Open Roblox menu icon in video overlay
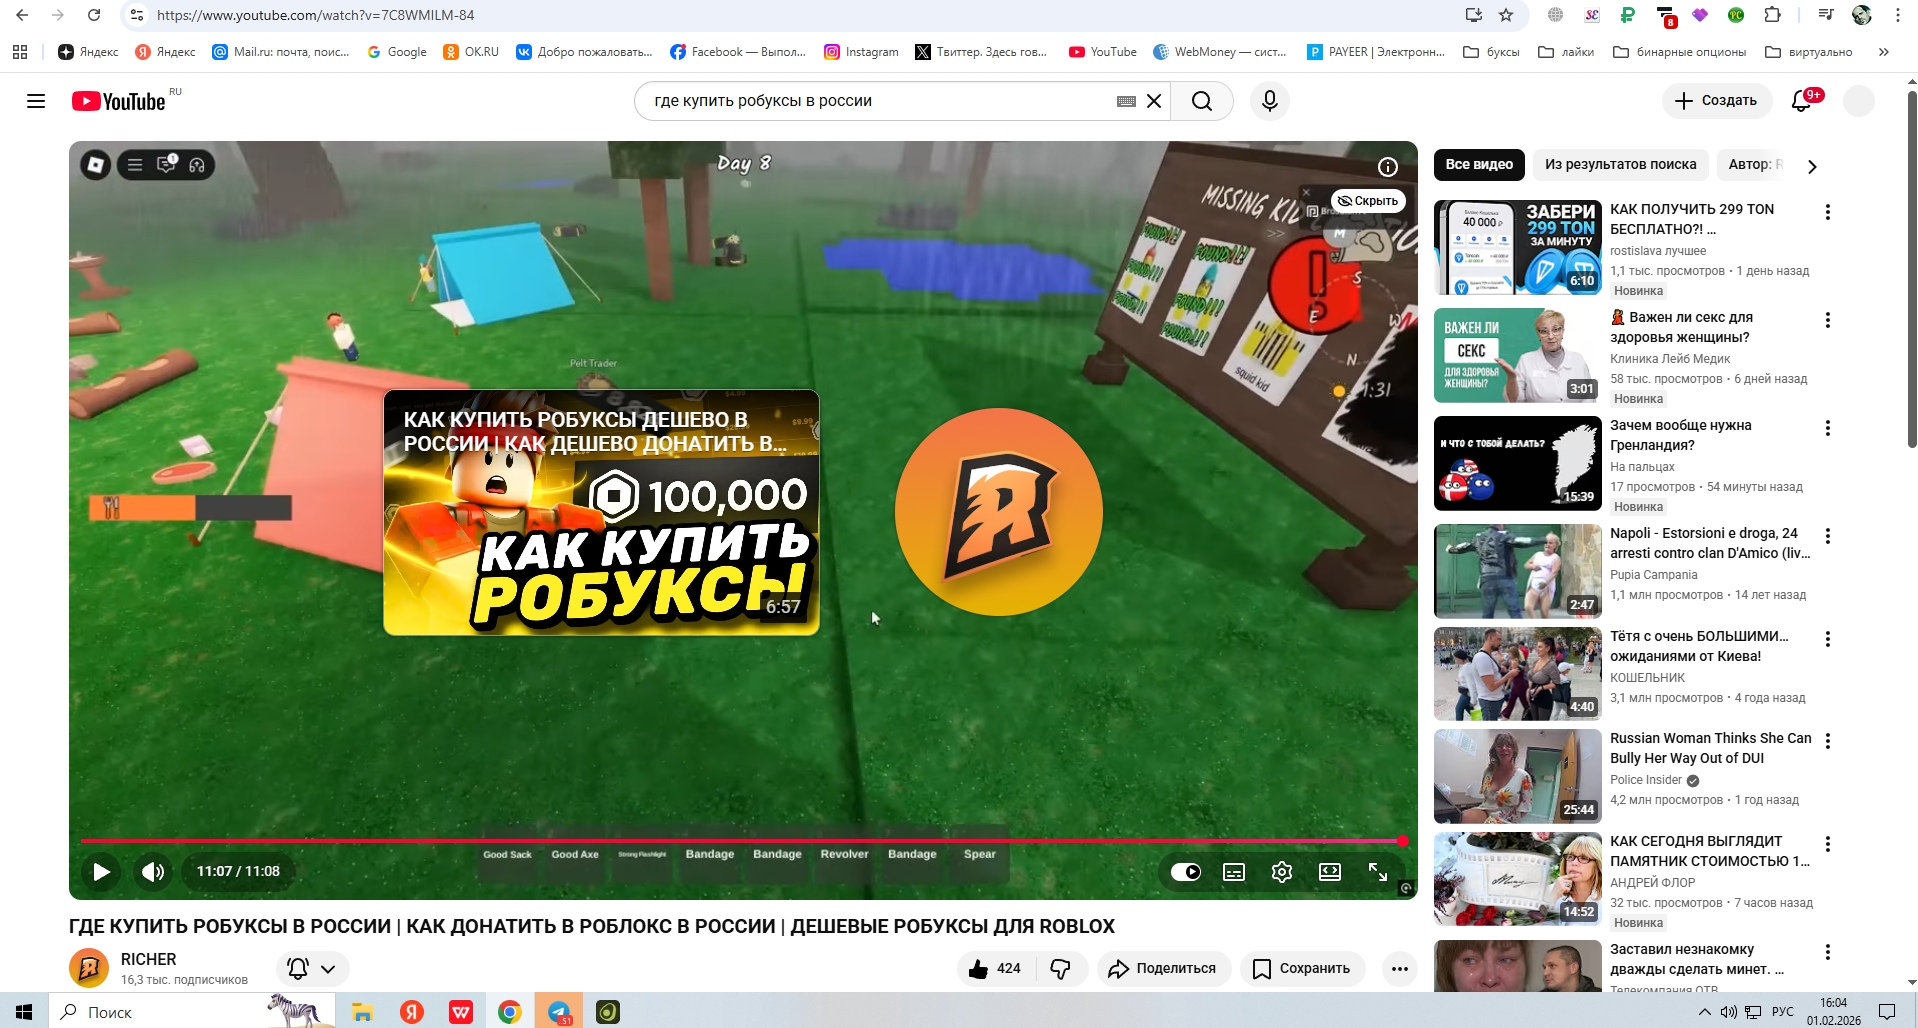Viewport: 1918px width, 1028px height. tap(96, 165)
